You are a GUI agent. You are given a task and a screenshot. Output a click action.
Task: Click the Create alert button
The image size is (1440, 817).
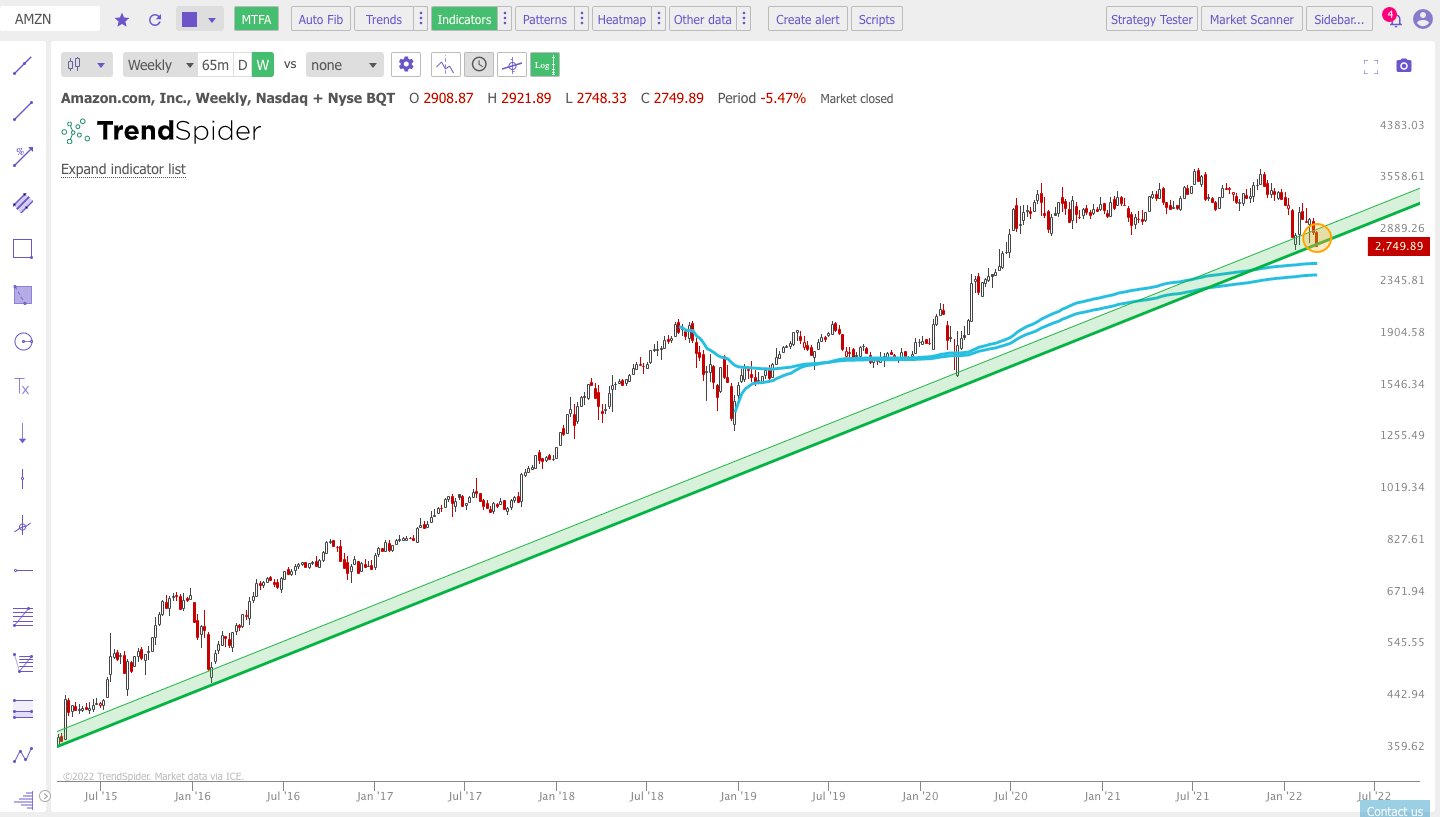pos(807,19)
